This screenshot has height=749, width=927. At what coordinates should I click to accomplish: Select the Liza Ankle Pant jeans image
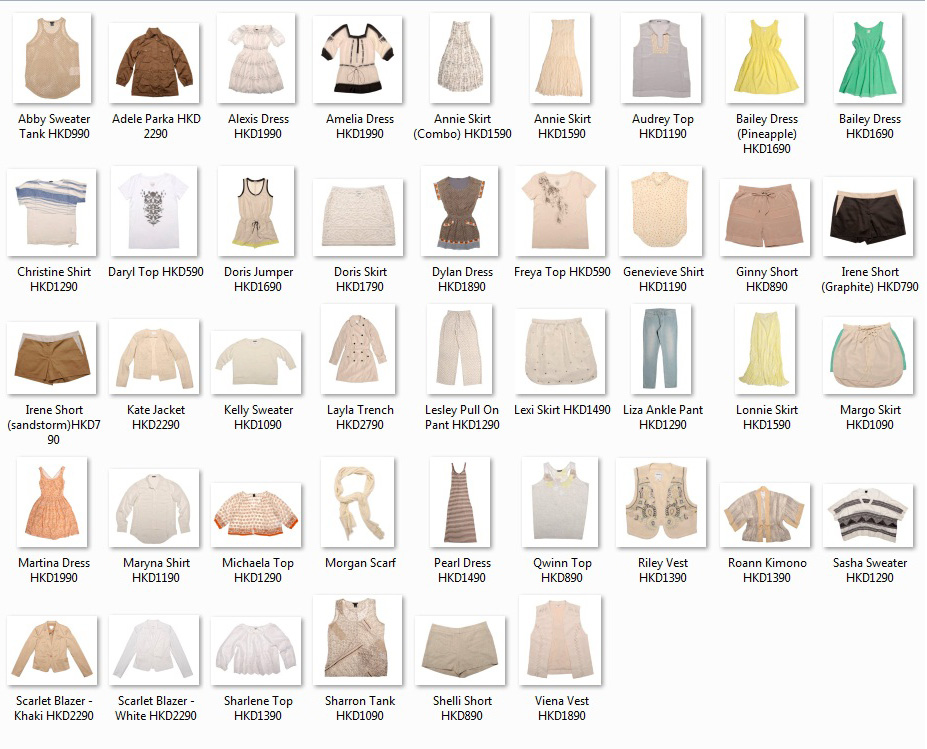coord(661,349)
